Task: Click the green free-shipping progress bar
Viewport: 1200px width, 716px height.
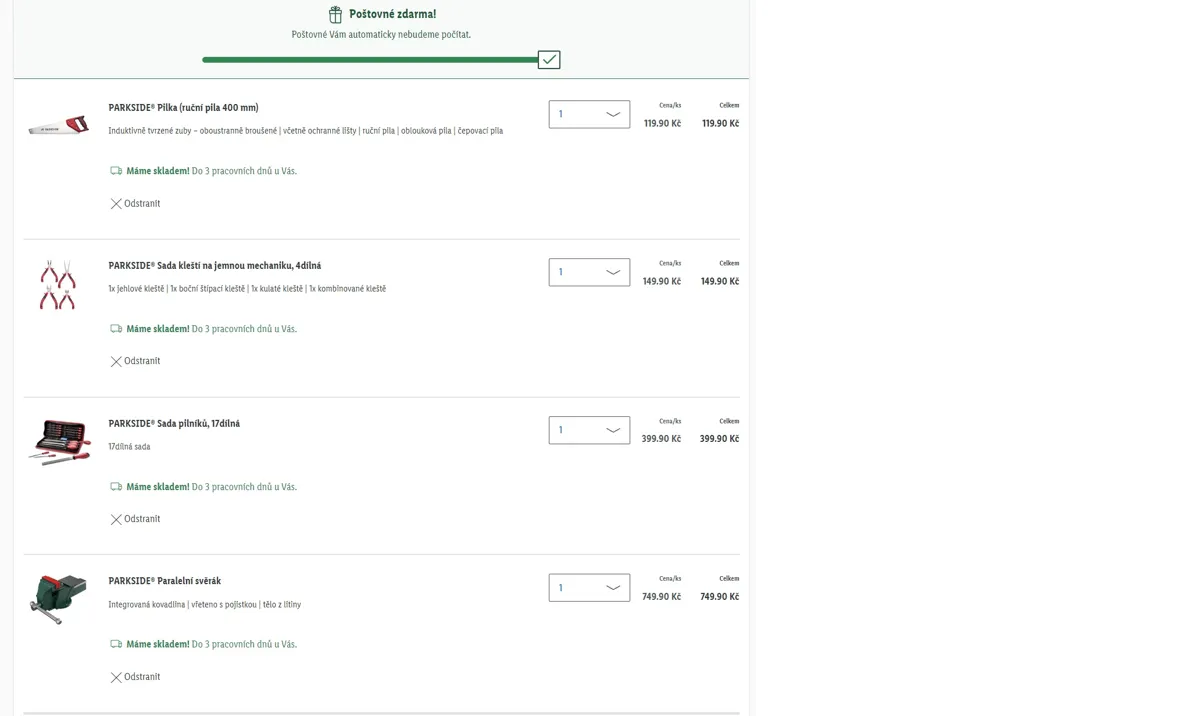Action: coord(370,60)
